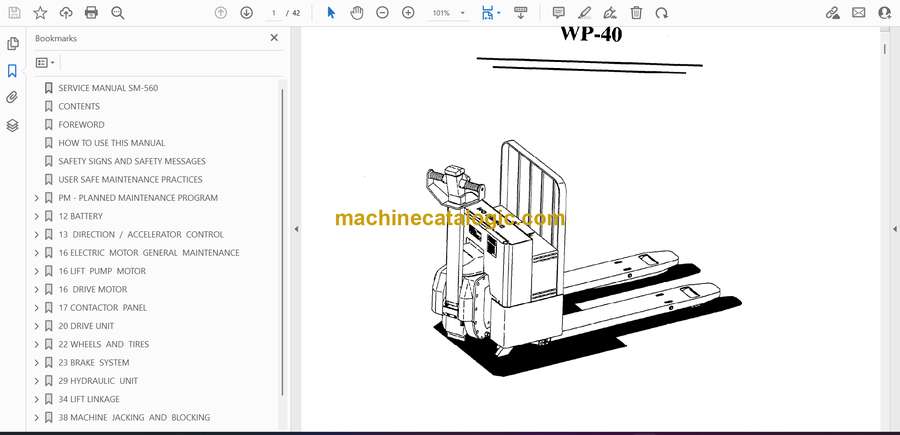Go to previous page arrow

coord(220,13)
